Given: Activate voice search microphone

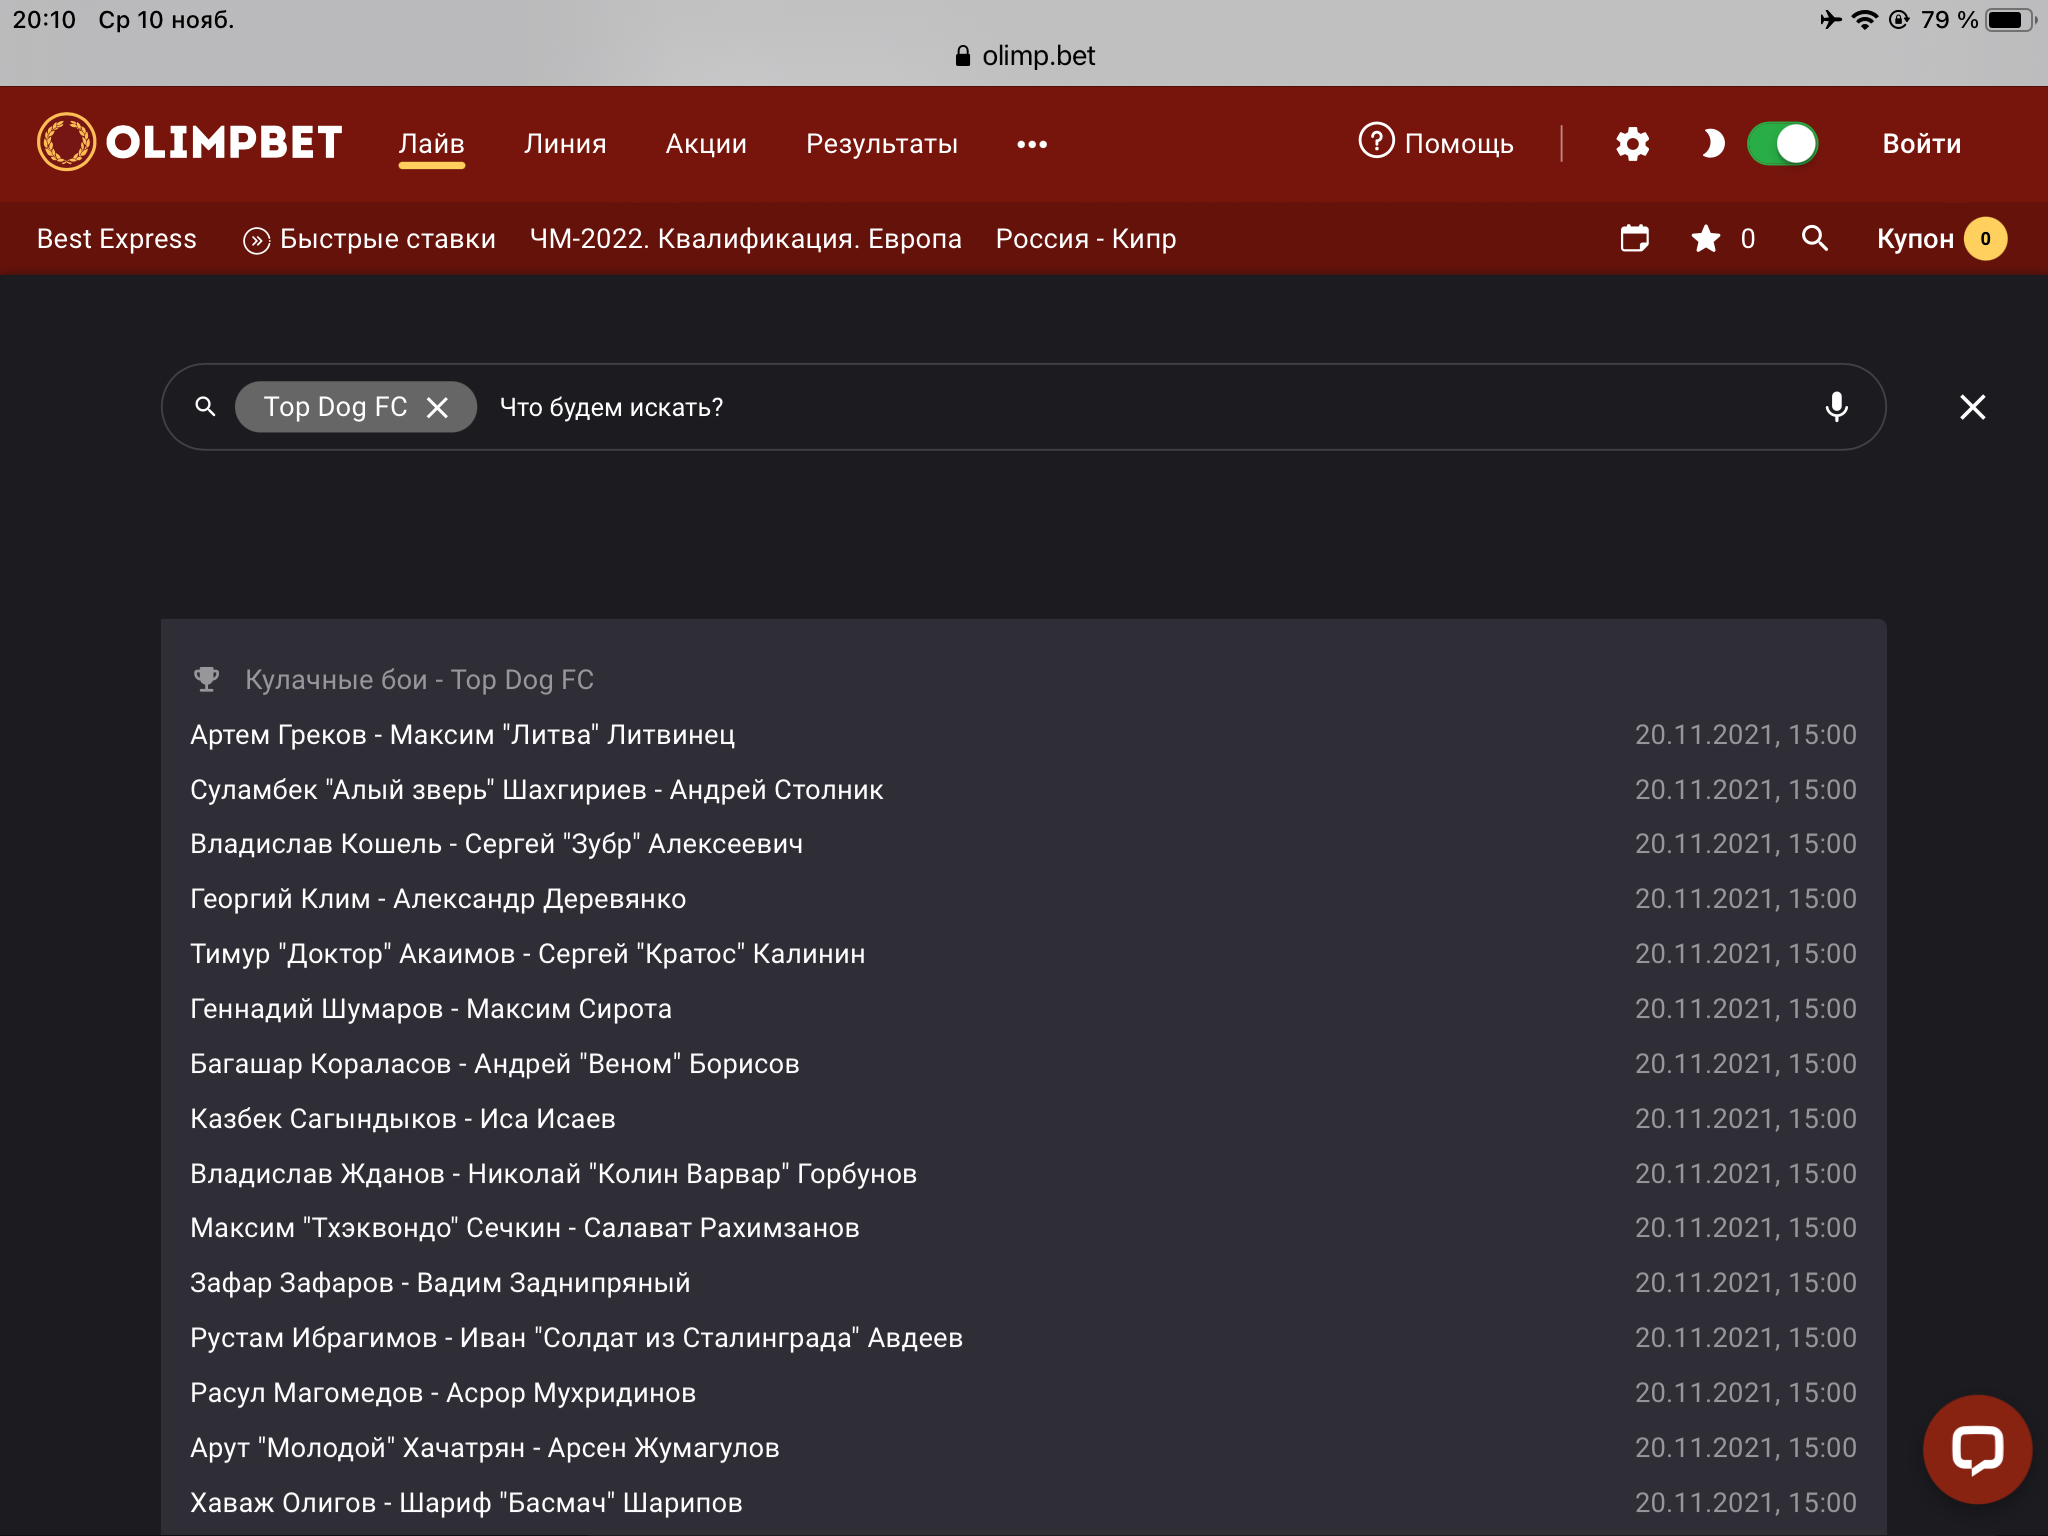Looking at the screenshot, I should [1836, 407].
